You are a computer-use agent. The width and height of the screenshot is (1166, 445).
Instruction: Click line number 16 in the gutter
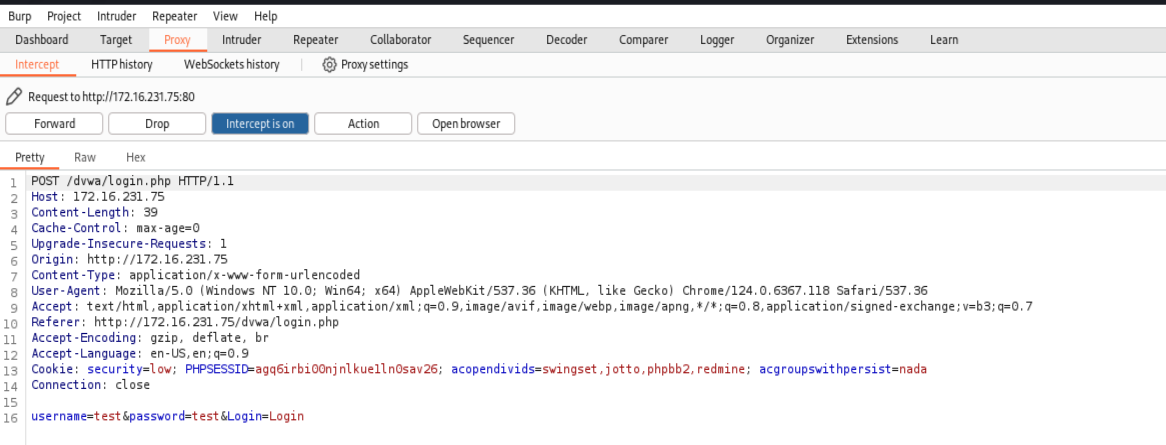coord(10,417)
